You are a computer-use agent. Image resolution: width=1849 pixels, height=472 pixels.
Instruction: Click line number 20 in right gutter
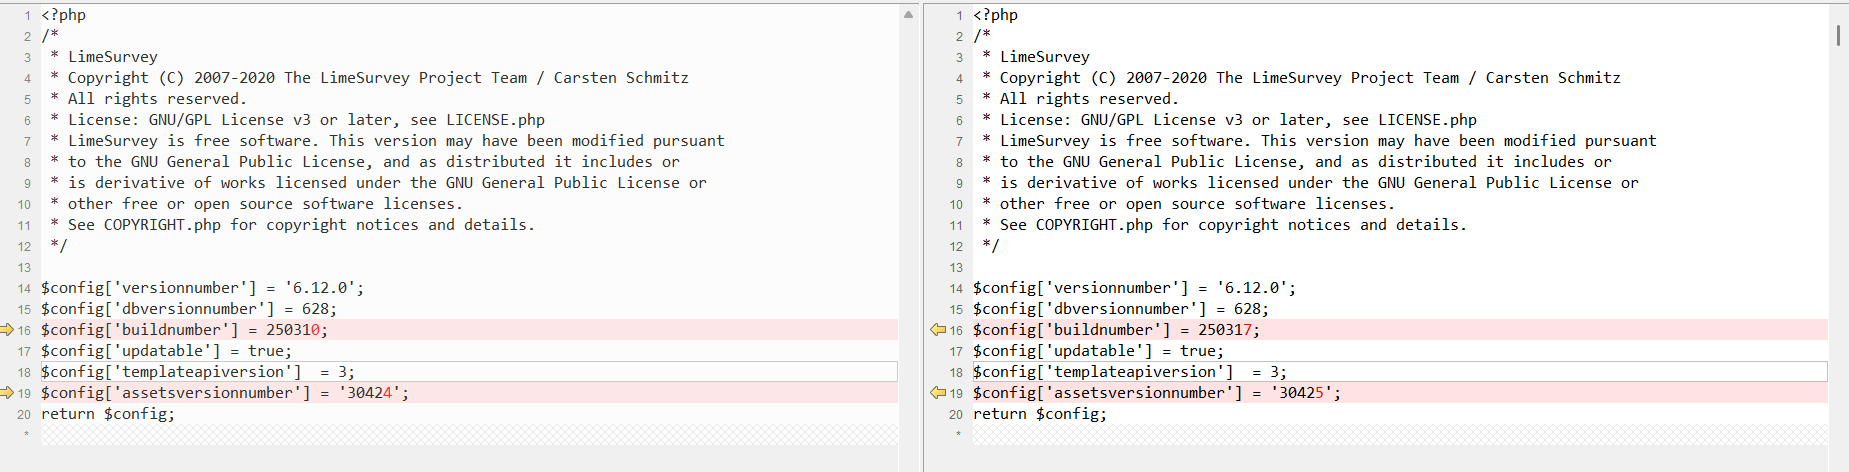[x=956, y=414]
